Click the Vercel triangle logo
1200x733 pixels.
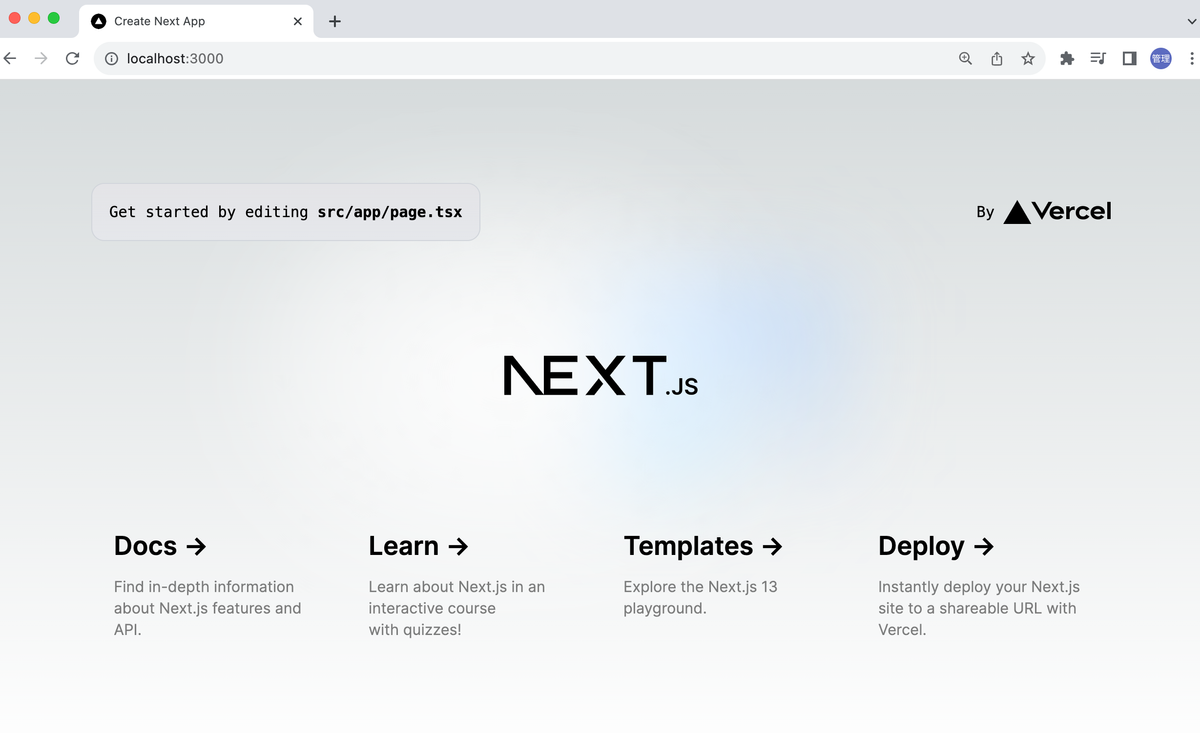[x=1015, y=211]
